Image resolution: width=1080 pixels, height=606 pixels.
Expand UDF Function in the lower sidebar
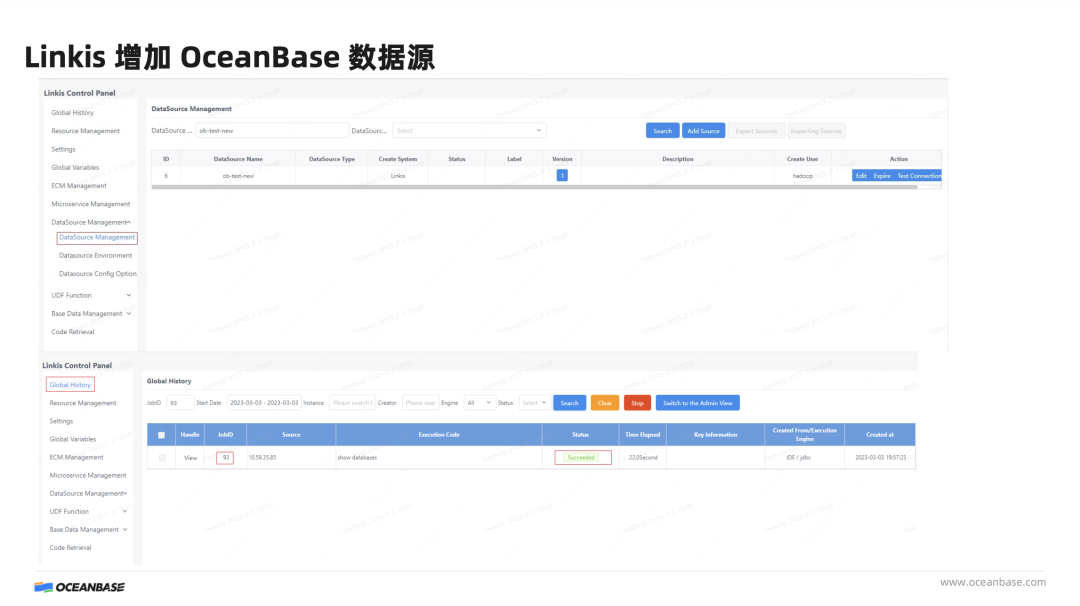click(88, 512)
